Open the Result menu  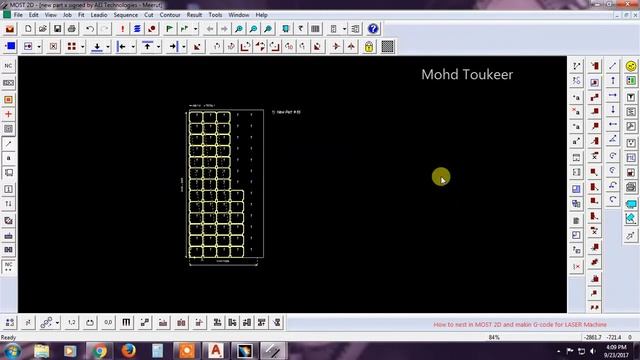click(x=194, y=15)
